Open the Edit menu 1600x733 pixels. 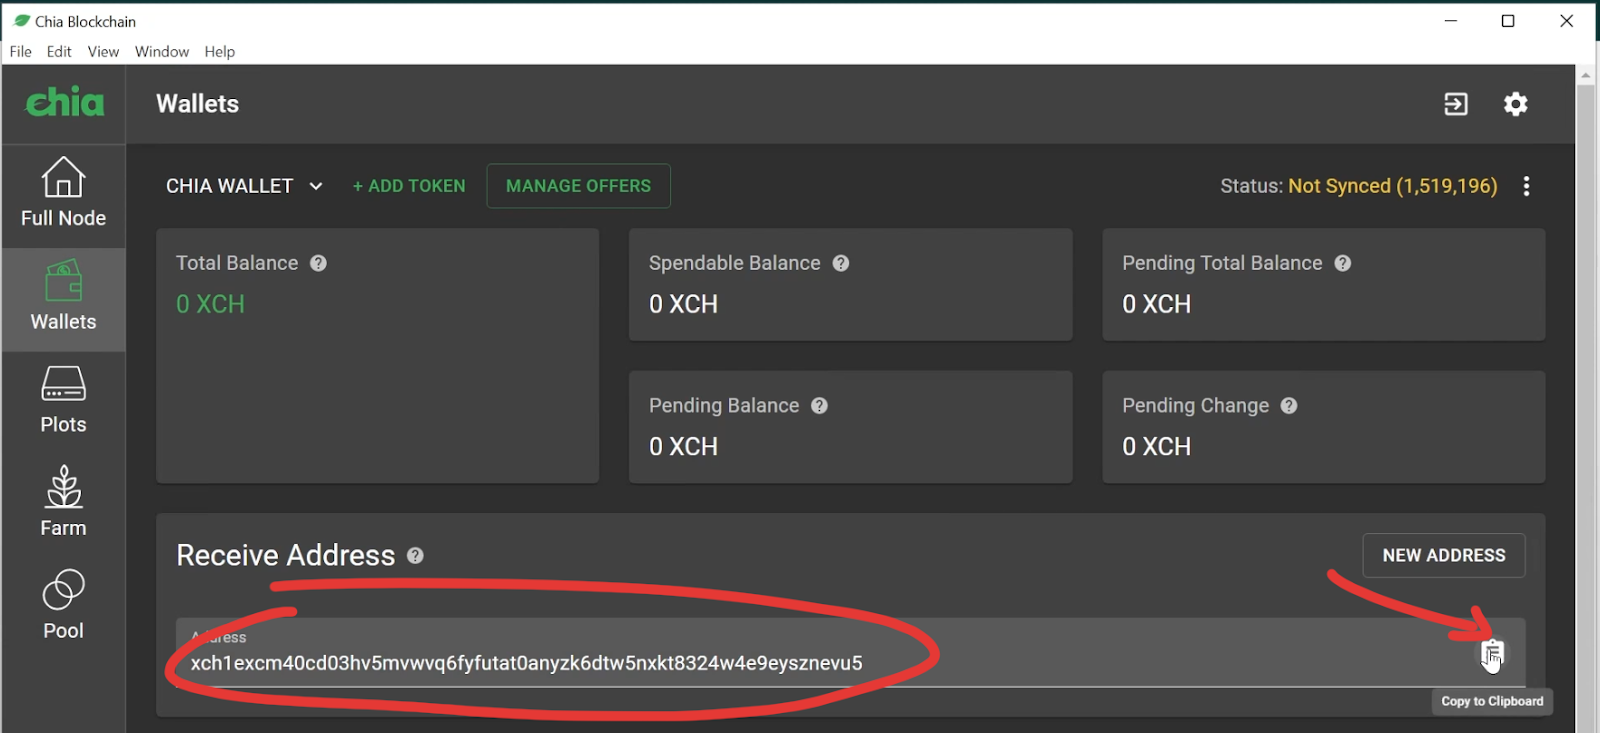pyautogui.click(x=59, y=52)
